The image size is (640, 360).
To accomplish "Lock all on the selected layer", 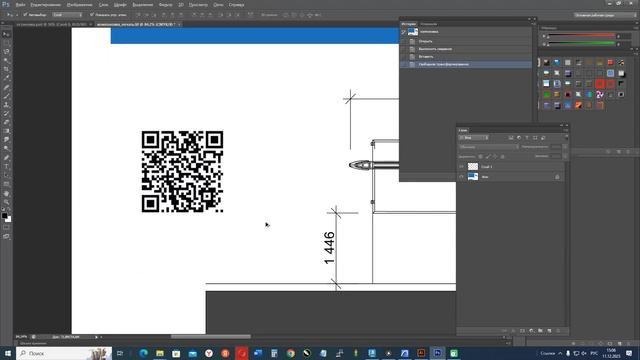I will pos(502,156).
